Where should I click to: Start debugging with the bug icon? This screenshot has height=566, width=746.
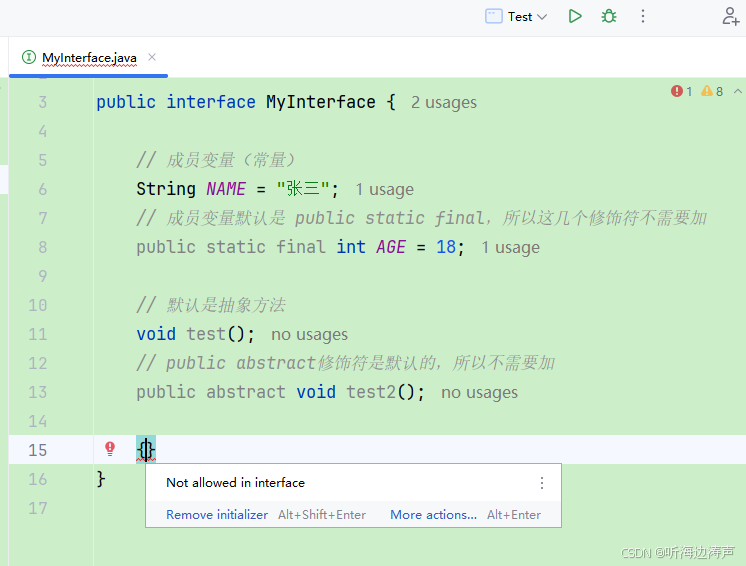[x=609, y=17]
